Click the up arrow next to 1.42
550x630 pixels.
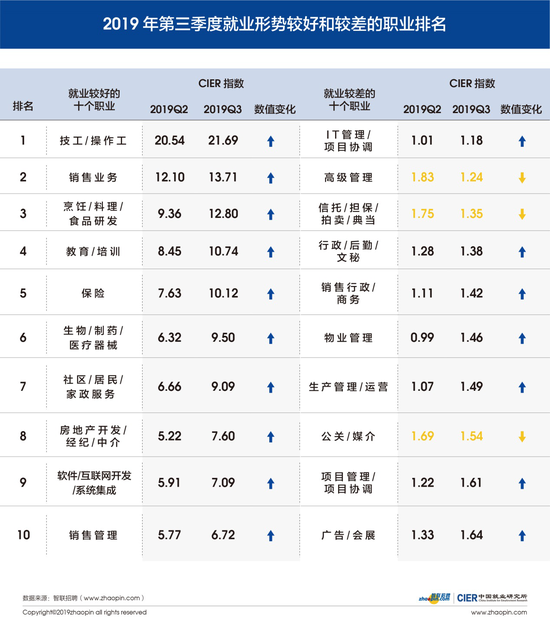(522, 294)
